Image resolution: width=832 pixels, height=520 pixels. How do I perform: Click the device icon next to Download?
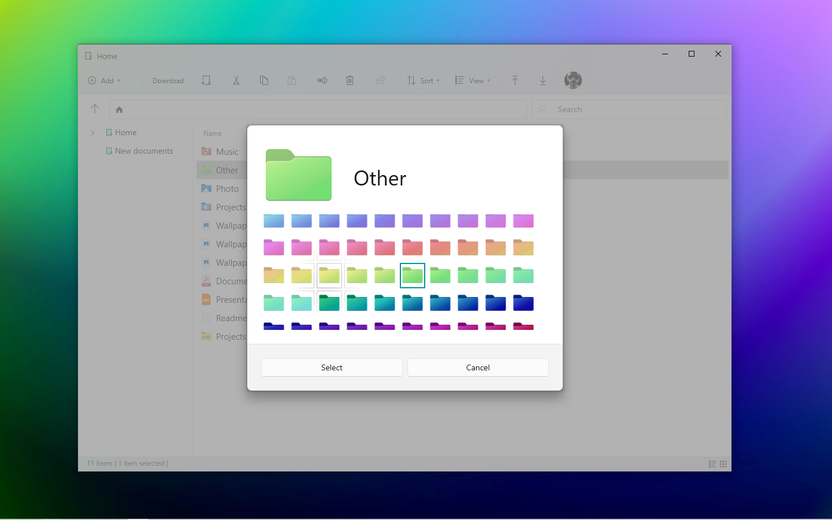[x=206, y=81]
